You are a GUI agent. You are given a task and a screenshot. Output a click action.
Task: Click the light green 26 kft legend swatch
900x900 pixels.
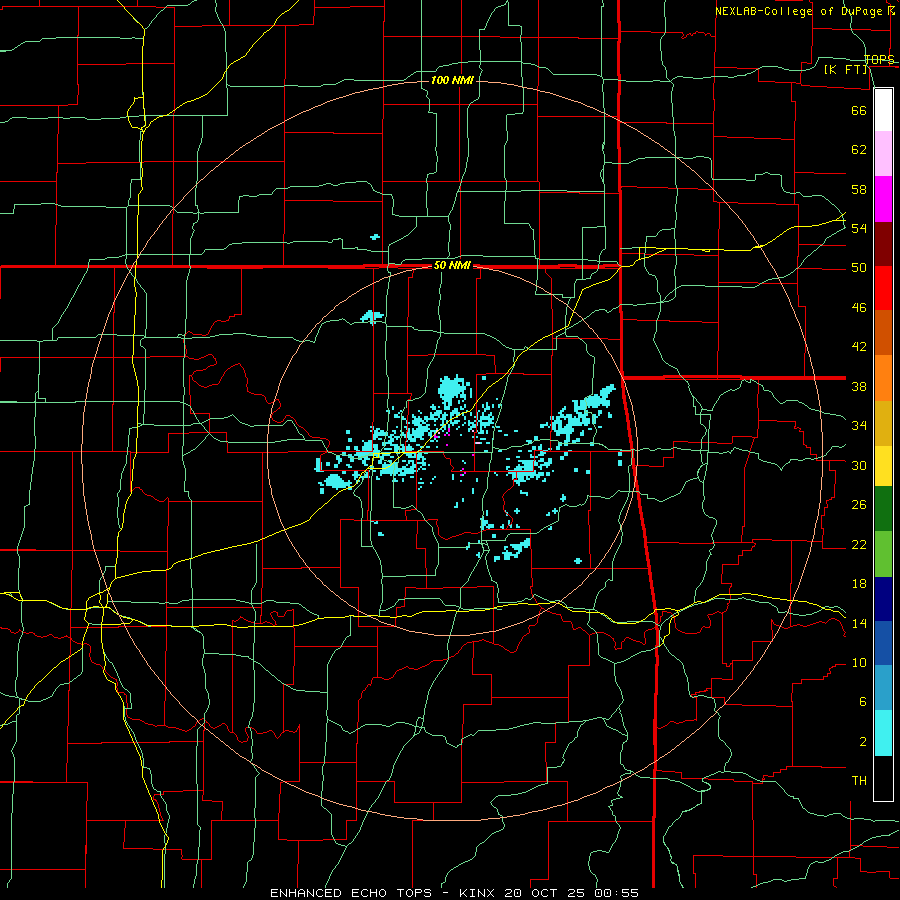coord(883,554)
